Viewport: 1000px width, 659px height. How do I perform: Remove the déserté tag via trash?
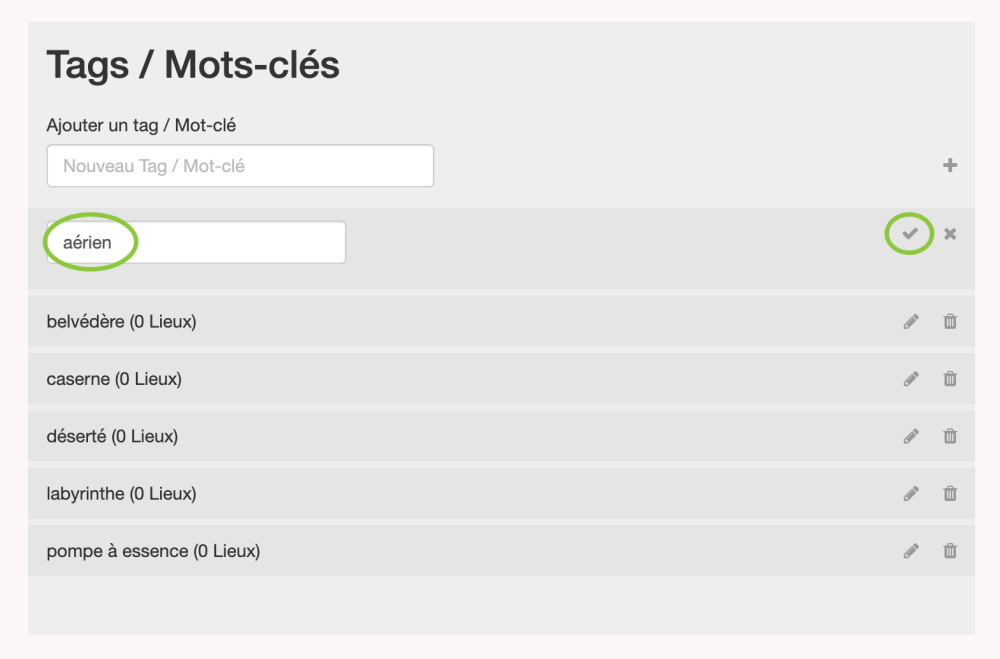(x=950, y=436)
